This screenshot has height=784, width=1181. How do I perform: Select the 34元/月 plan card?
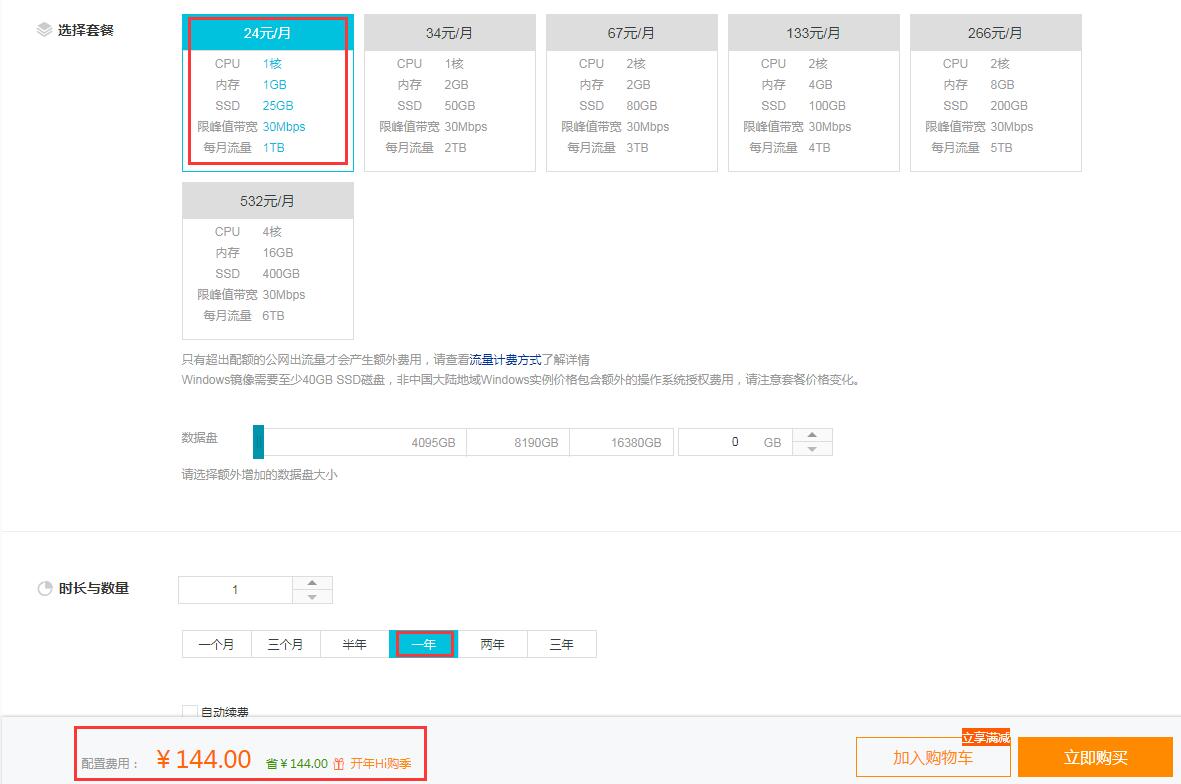pos(449,92)
